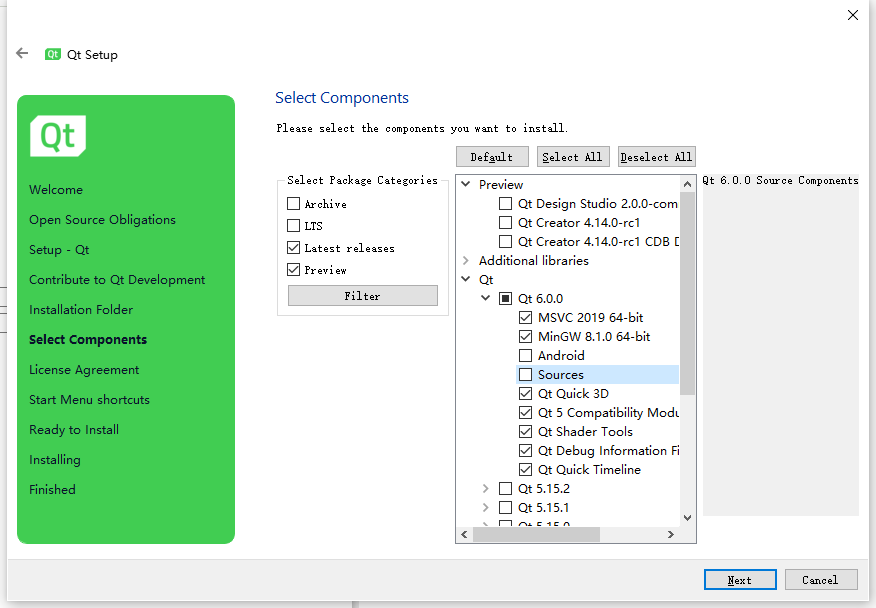Uncheck the Latest releases category
This screenshot has height=608, width=876.
pyautogui.click(x=293, y=248)
